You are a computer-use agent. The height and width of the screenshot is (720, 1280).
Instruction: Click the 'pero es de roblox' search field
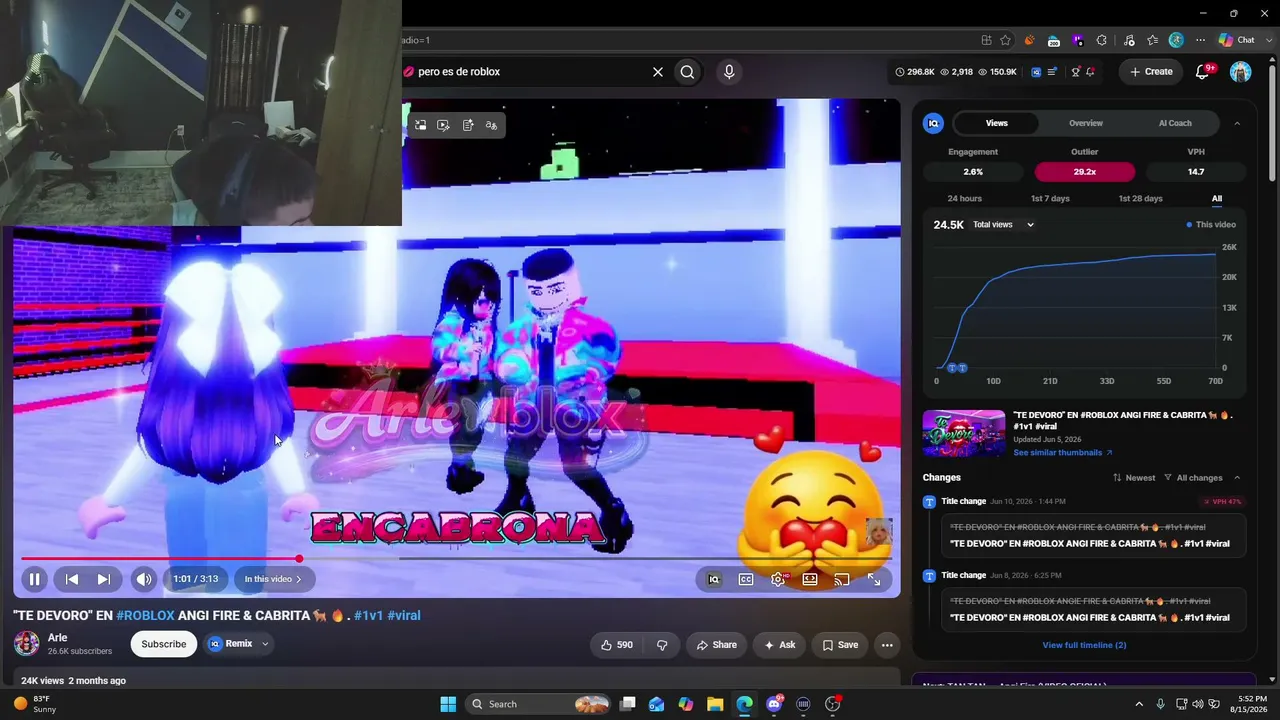point(525,72)
